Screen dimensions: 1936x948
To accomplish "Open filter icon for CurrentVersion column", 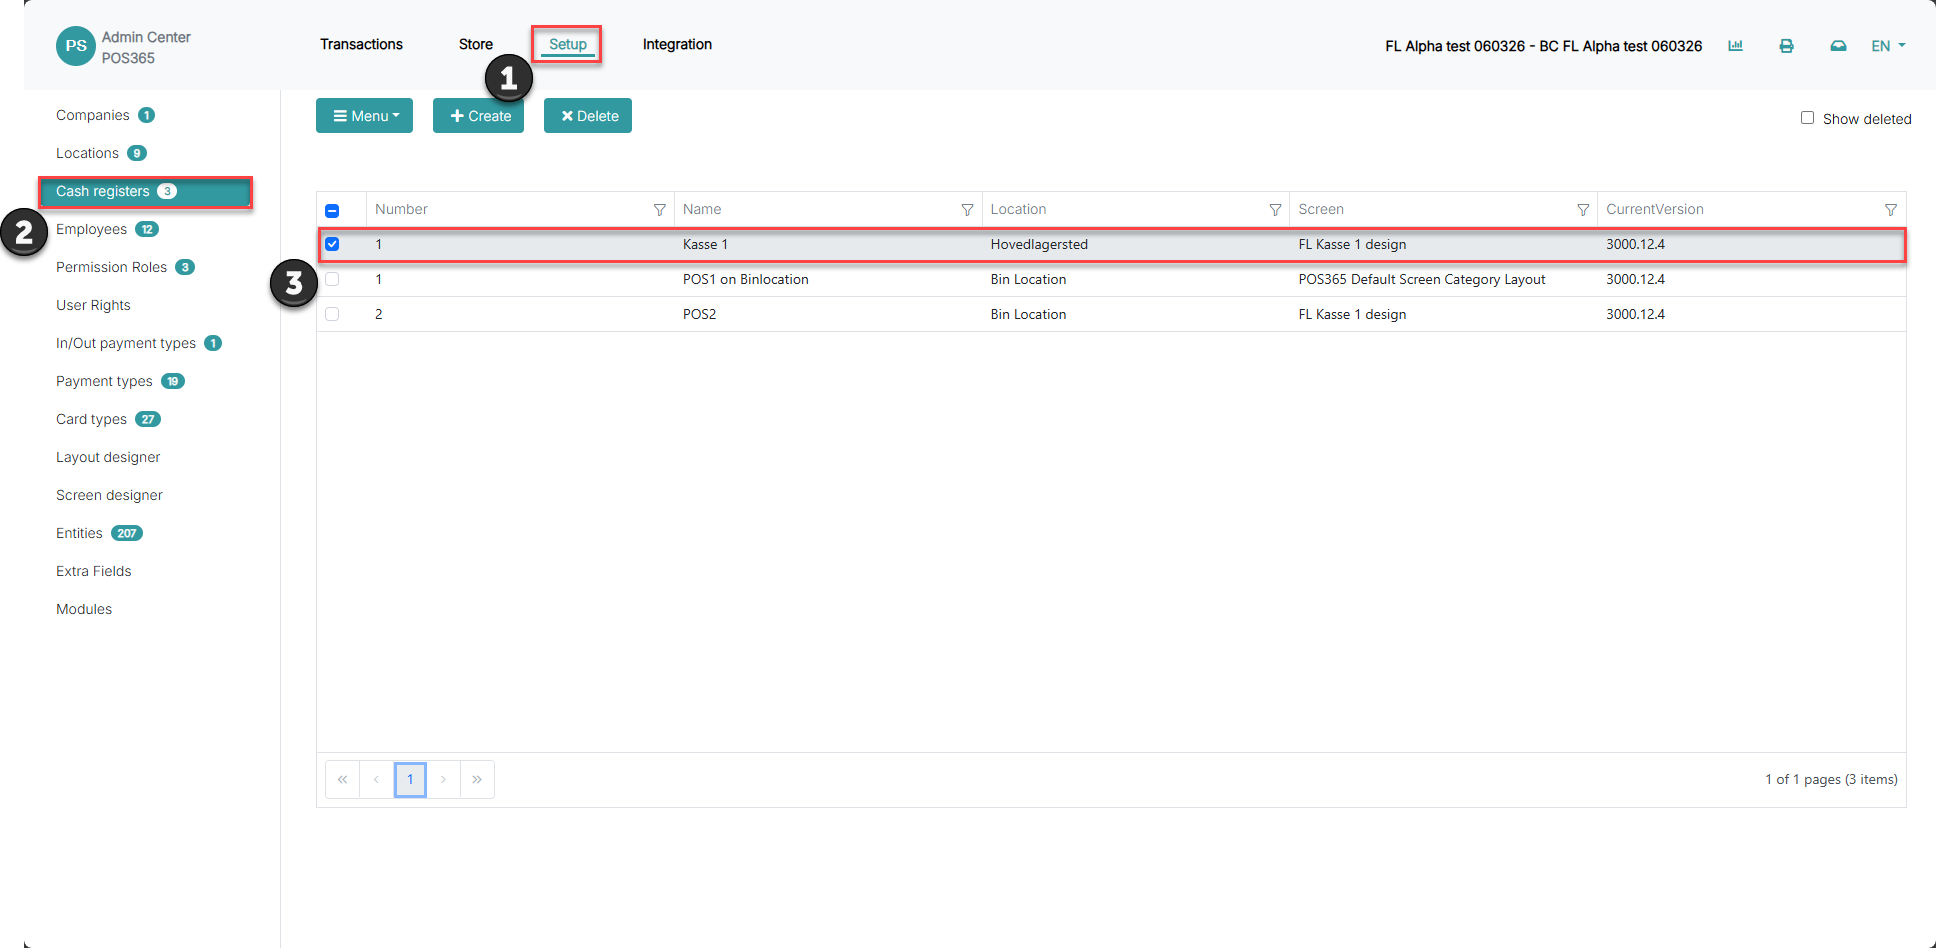I will point(1890,210).
